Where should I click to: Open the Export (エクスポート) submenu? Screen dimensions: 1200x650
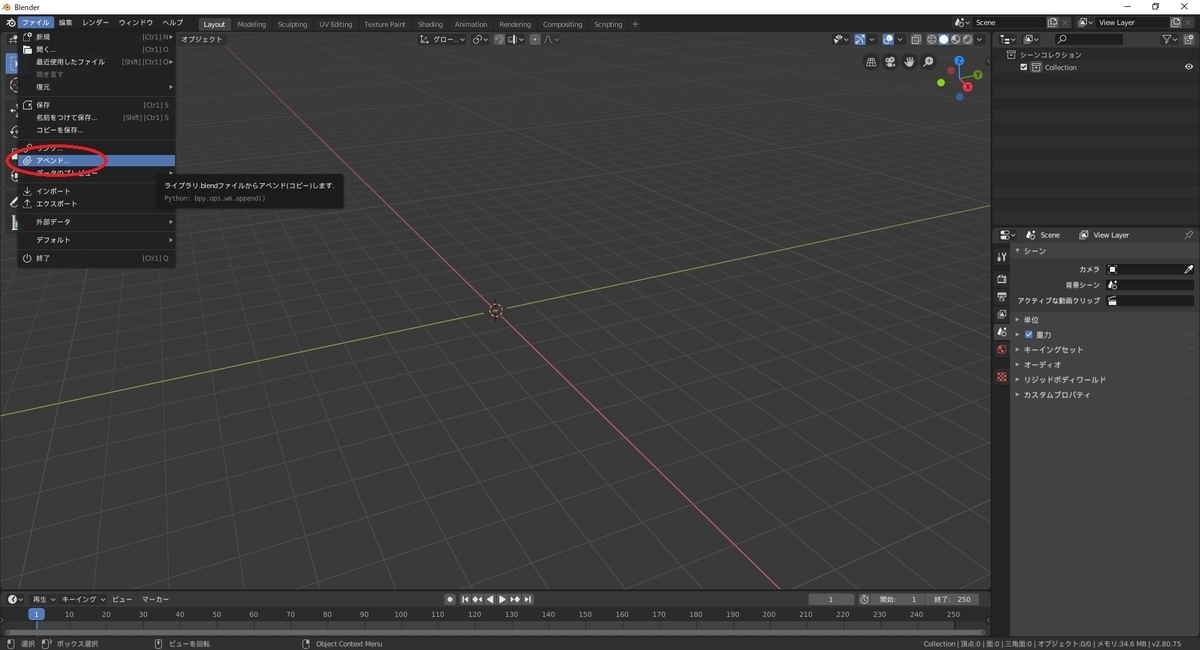pos(96,203)
